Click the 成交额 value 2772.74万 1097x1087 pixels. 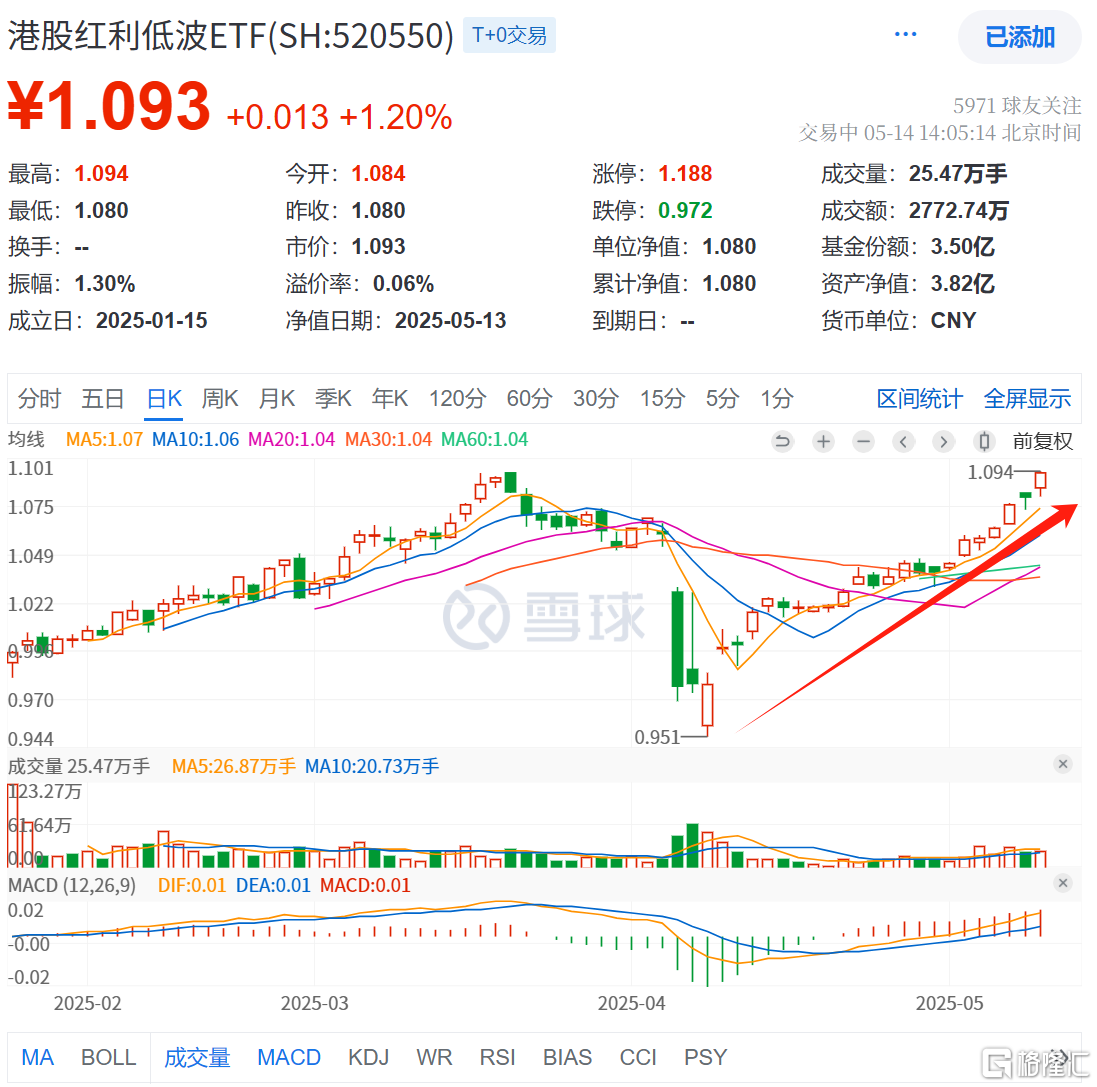click(958, 211)
